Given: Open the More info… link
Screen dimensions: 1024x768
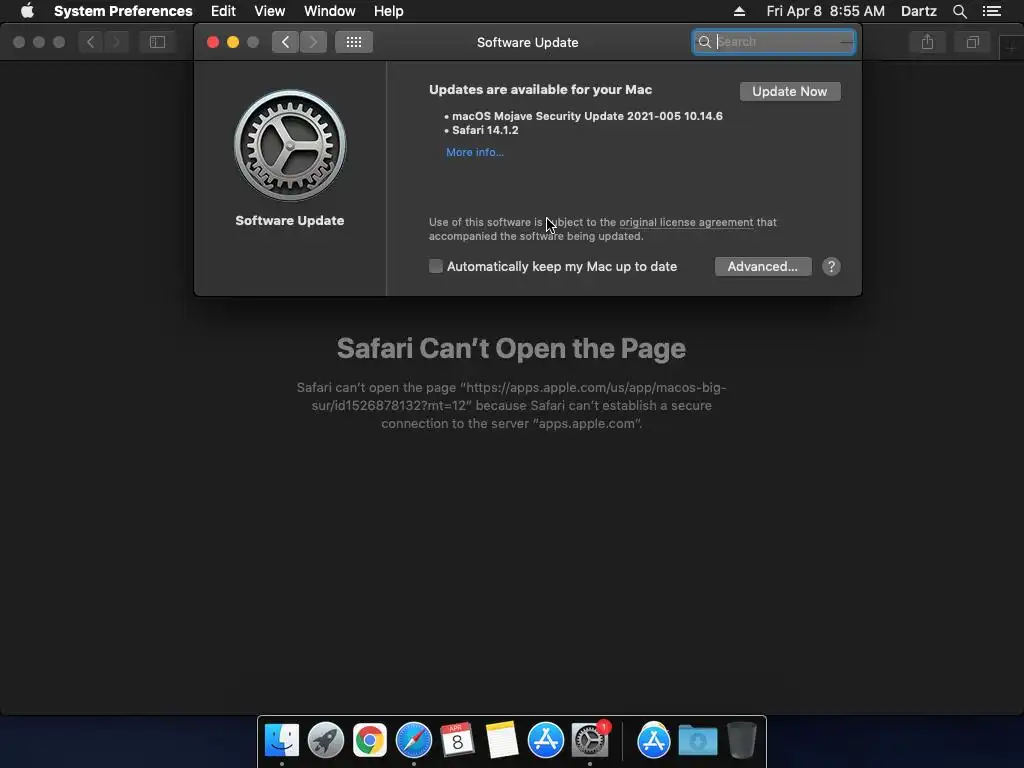Looking at the screenshot, I should (x=475, y=152).
